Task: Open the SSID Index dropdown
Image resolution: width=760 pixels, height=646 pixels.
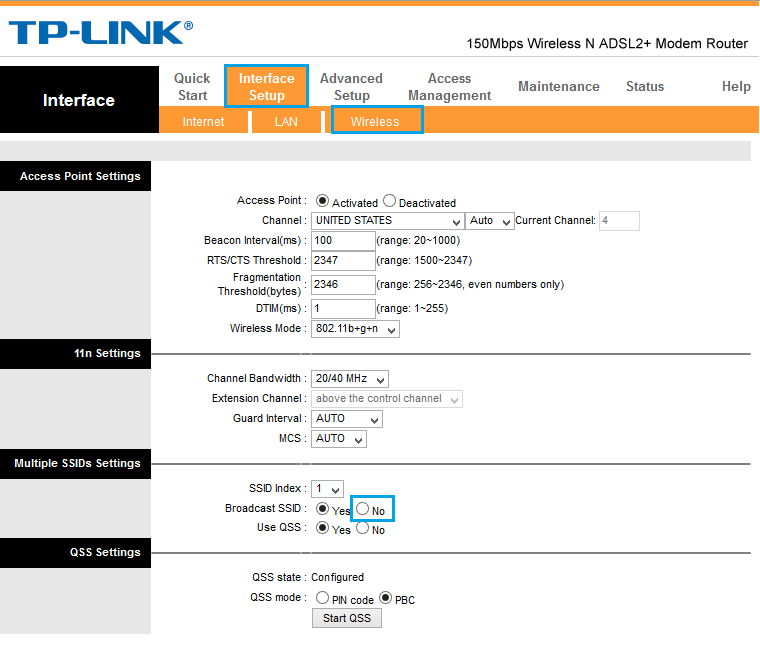Action: click(327, 489)
